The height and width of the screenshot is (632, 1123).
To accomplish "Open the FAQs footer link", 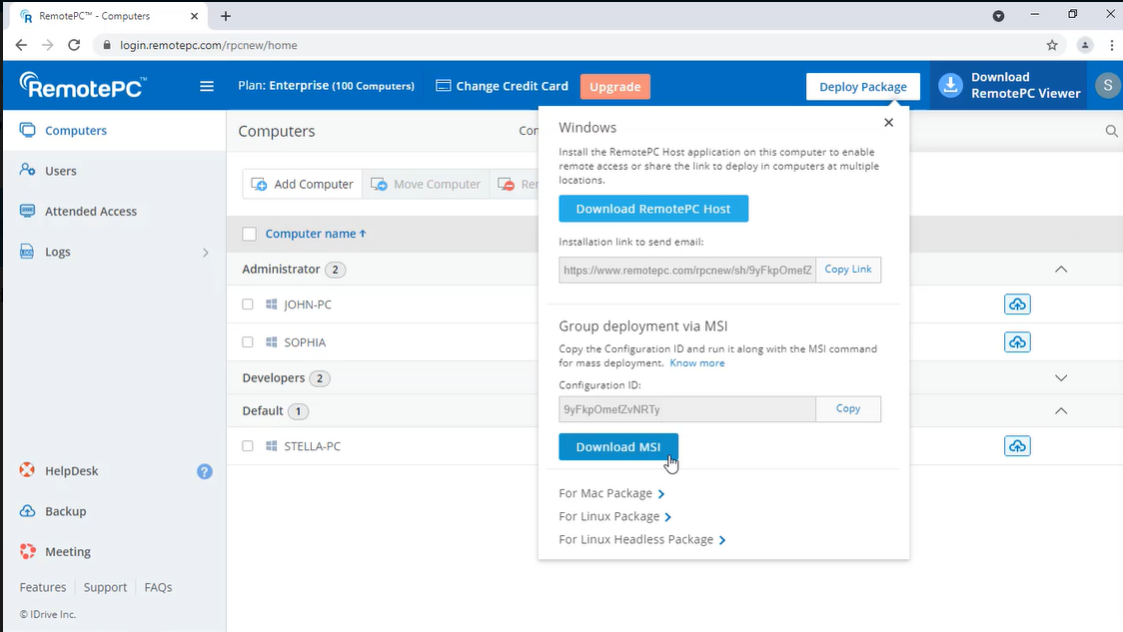I will (158, 587).
